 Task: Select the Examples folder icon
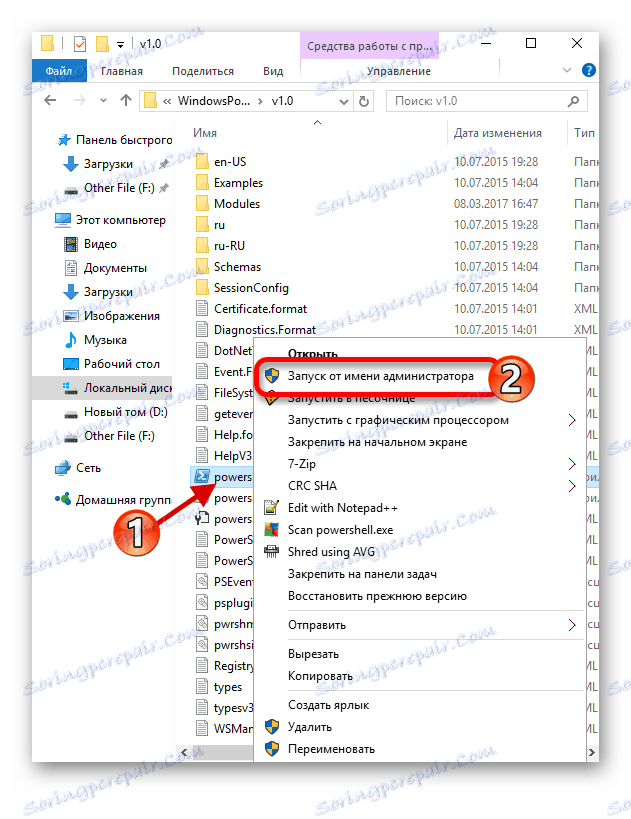click(x=202, y=182)
